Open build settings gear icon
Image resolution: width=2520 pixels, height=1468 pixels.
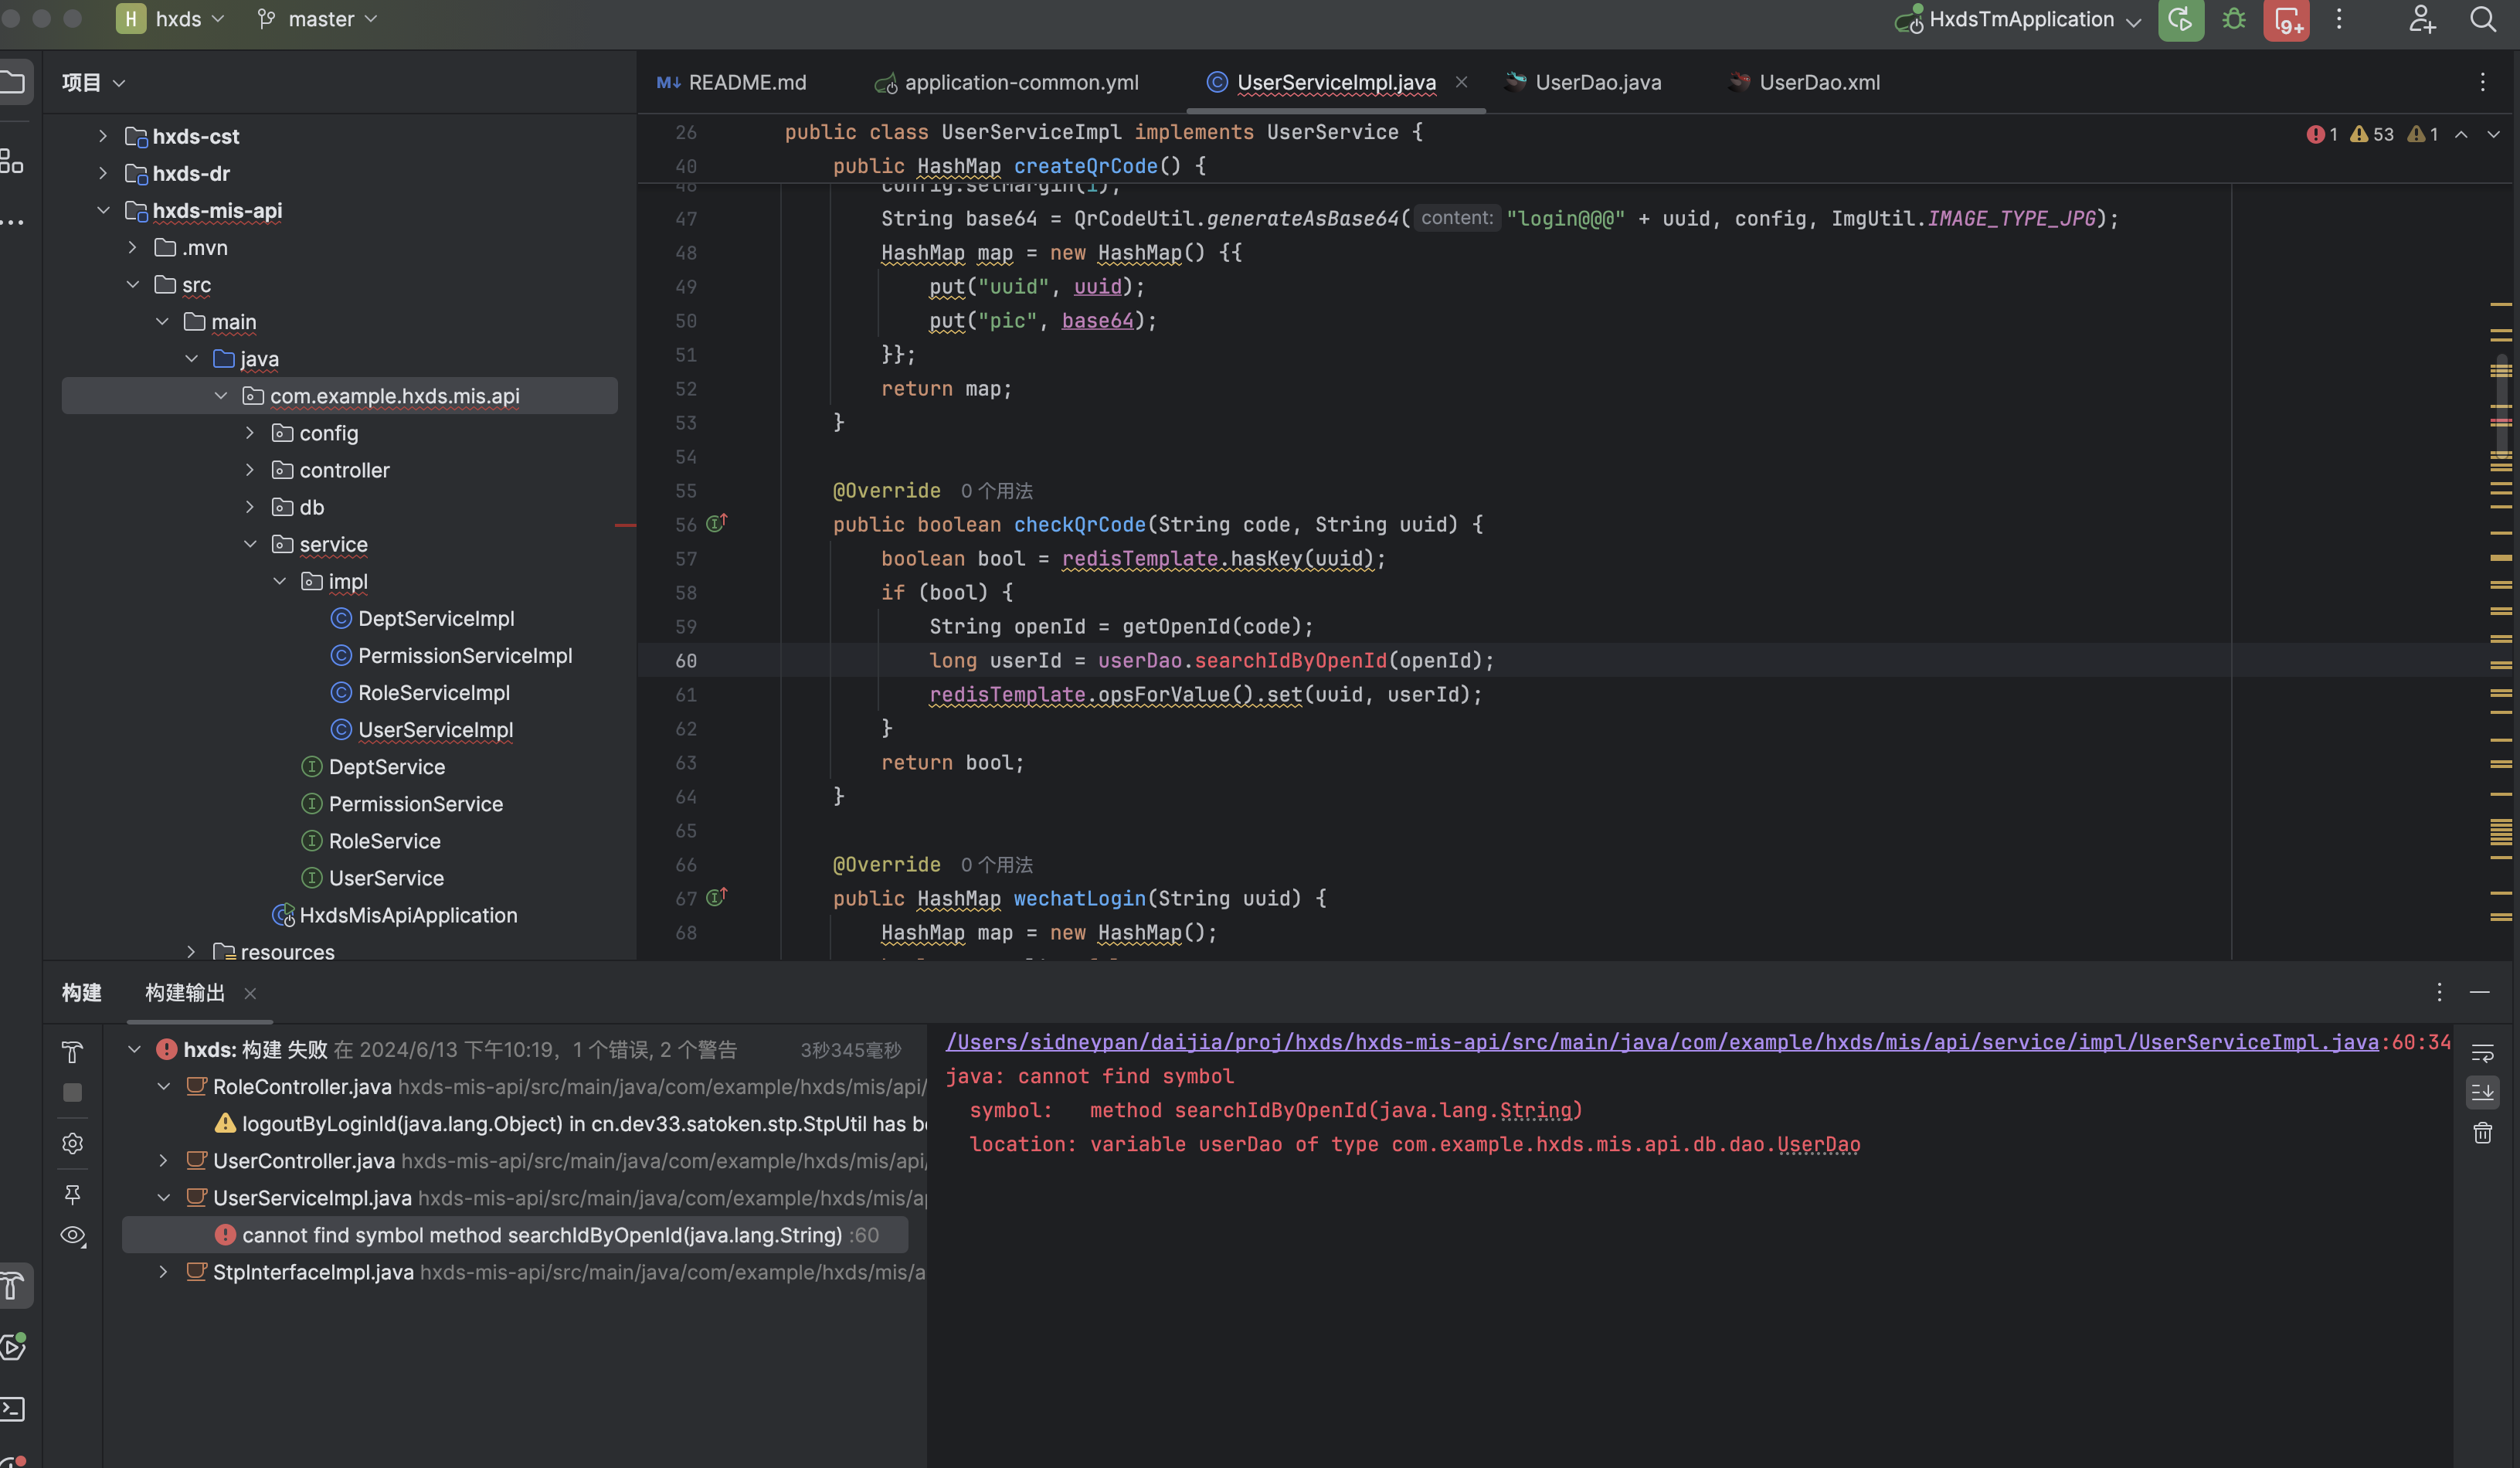click(x=72, y=1143)
